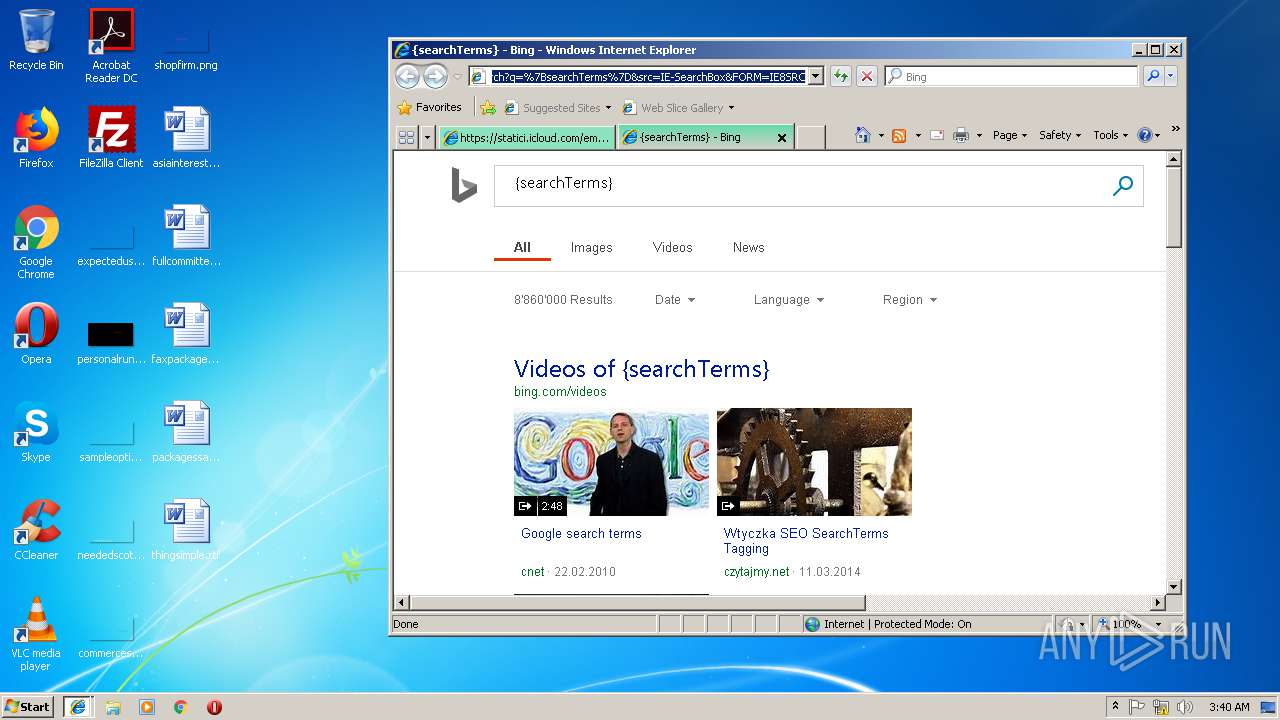Click the Home icon in command bar
This screenshot has height=720, width=1280.
[x=862, y=135]
